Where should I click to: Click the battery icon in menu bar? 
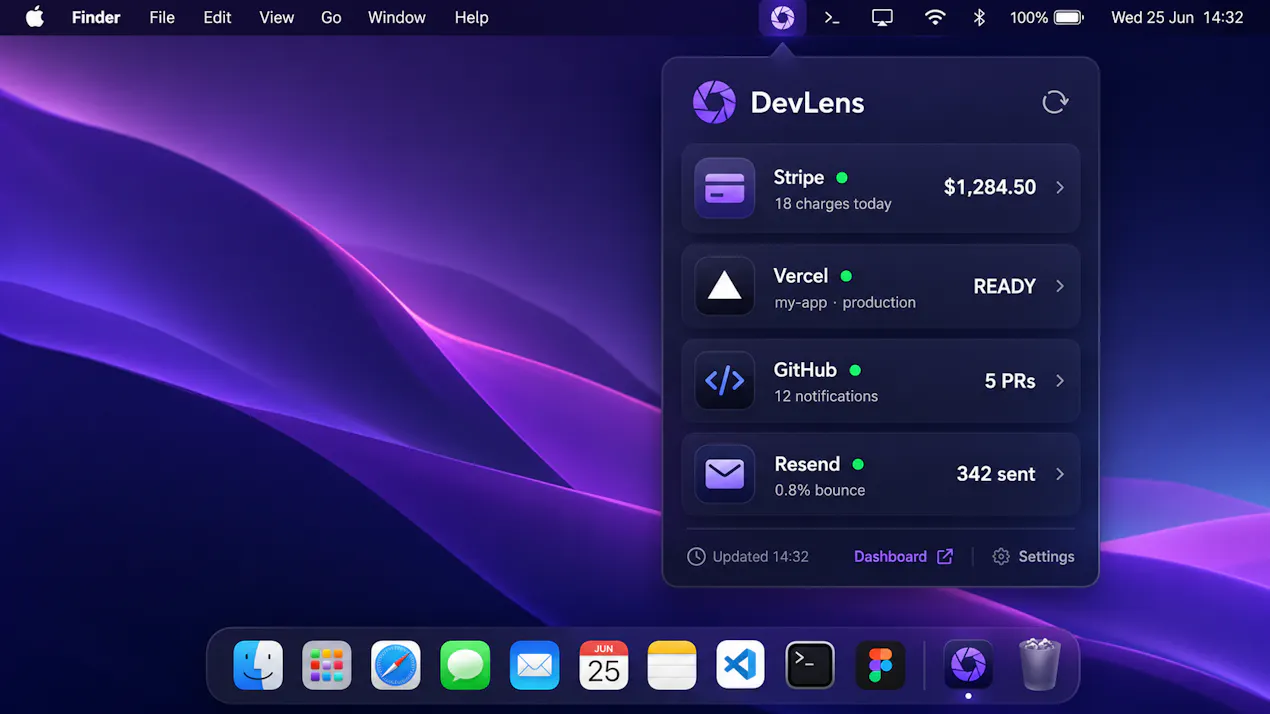coord(1069,18)
